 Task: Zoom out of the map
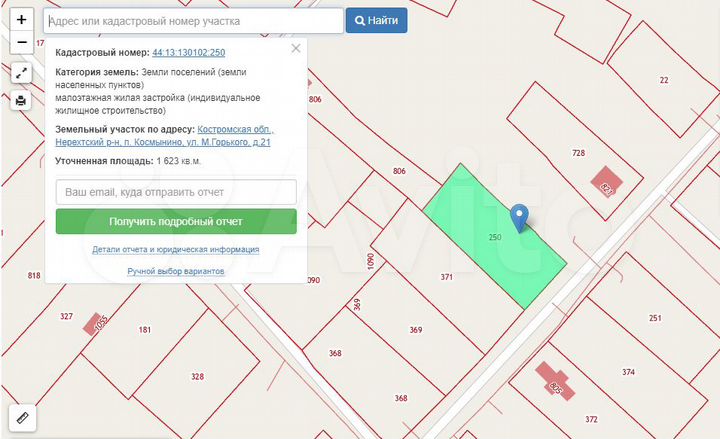[x=22, y=43]
